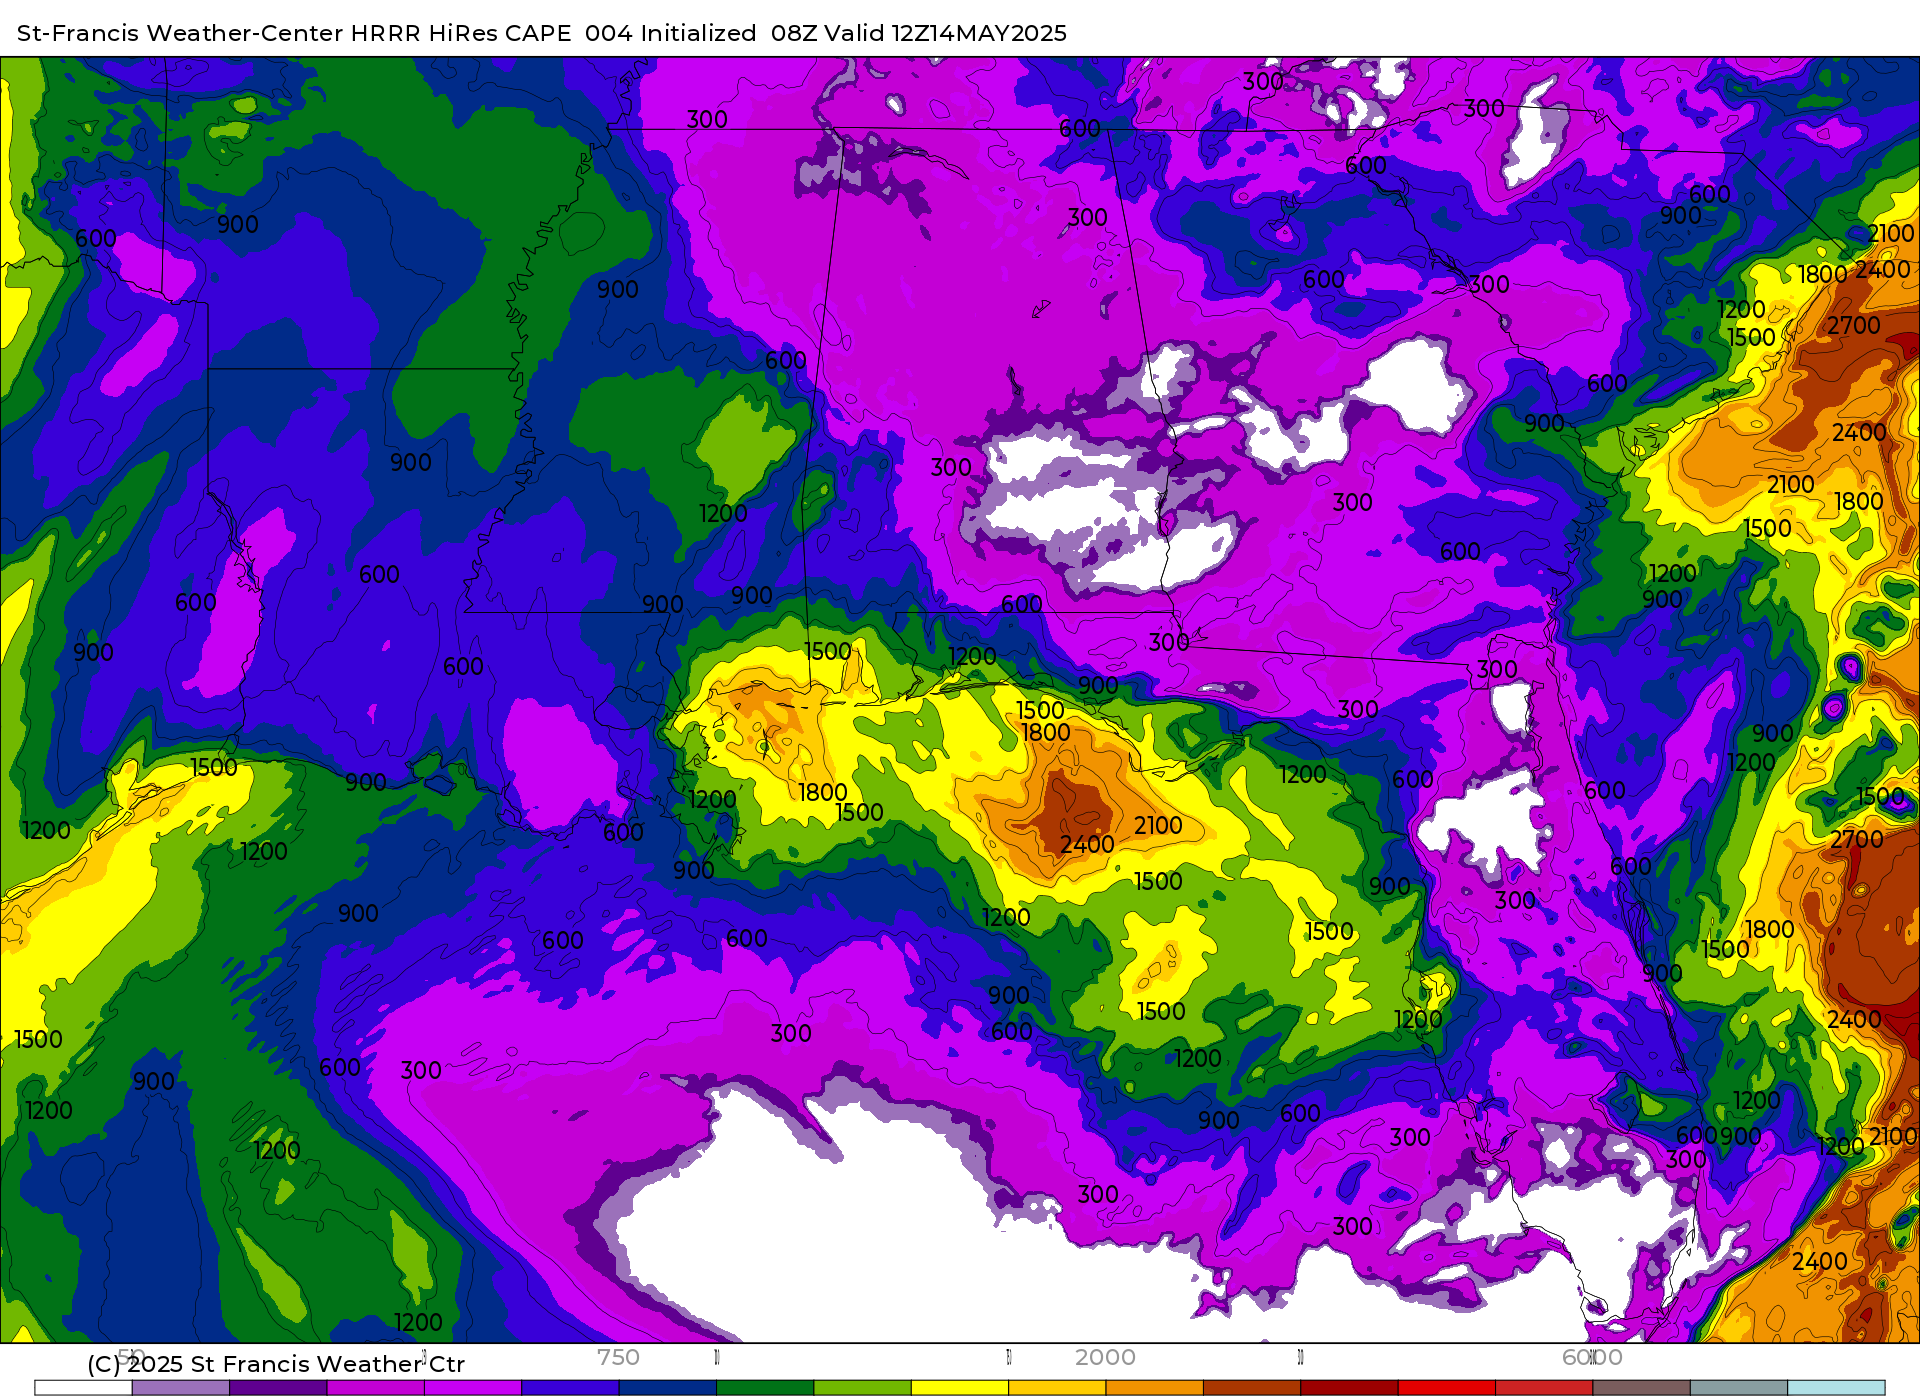The height and width of the screenshot is (1400, 1920).
Task: Pick the dark green legend swatch
Action: tap(765, 1388)
